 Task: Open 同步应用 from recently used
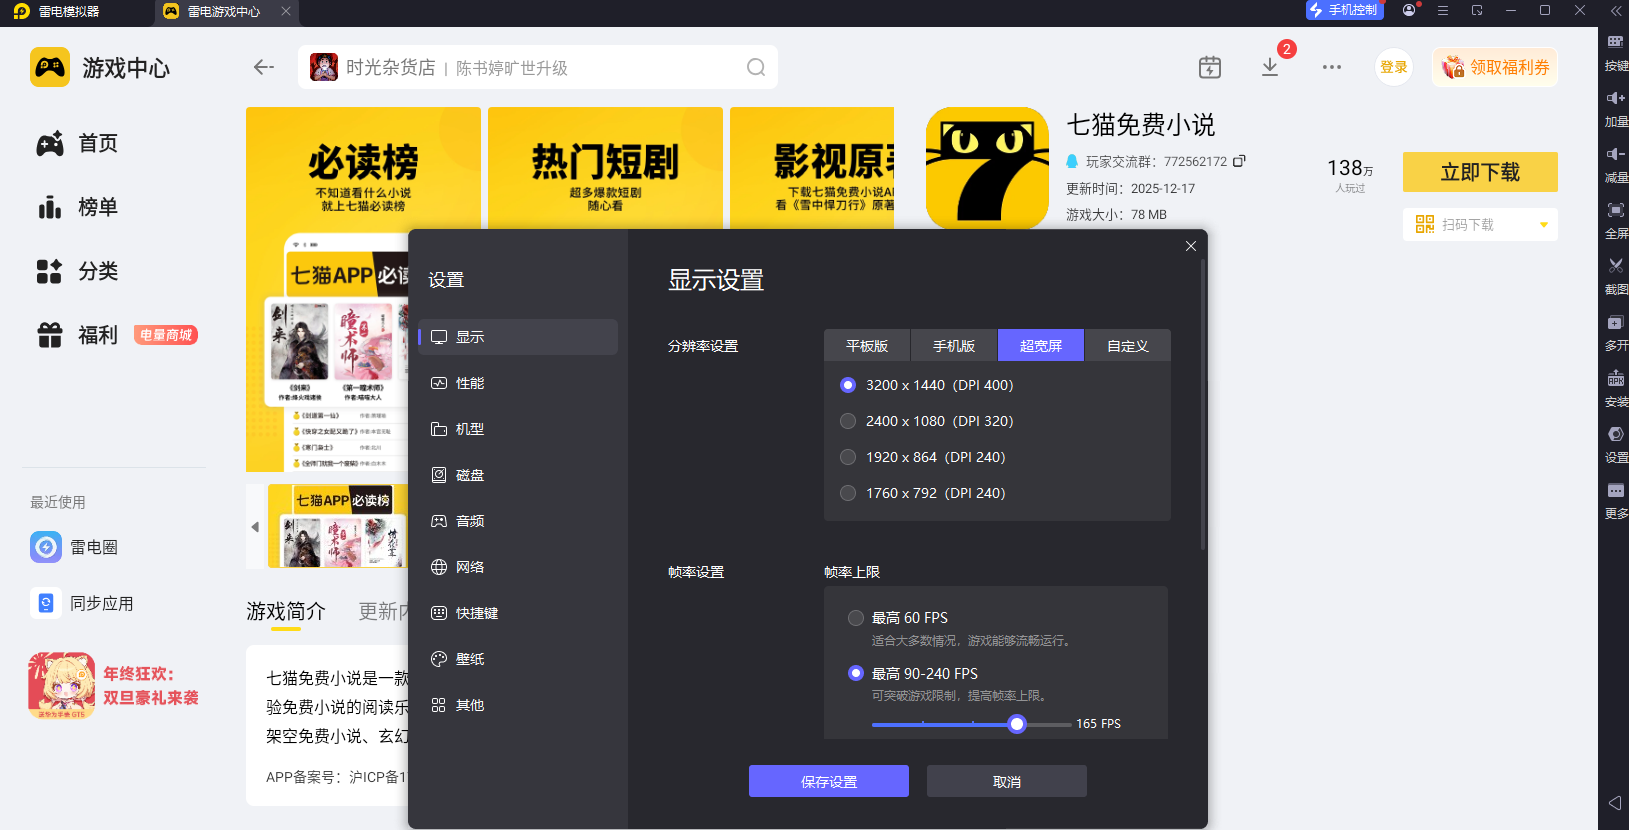[82, 603]
